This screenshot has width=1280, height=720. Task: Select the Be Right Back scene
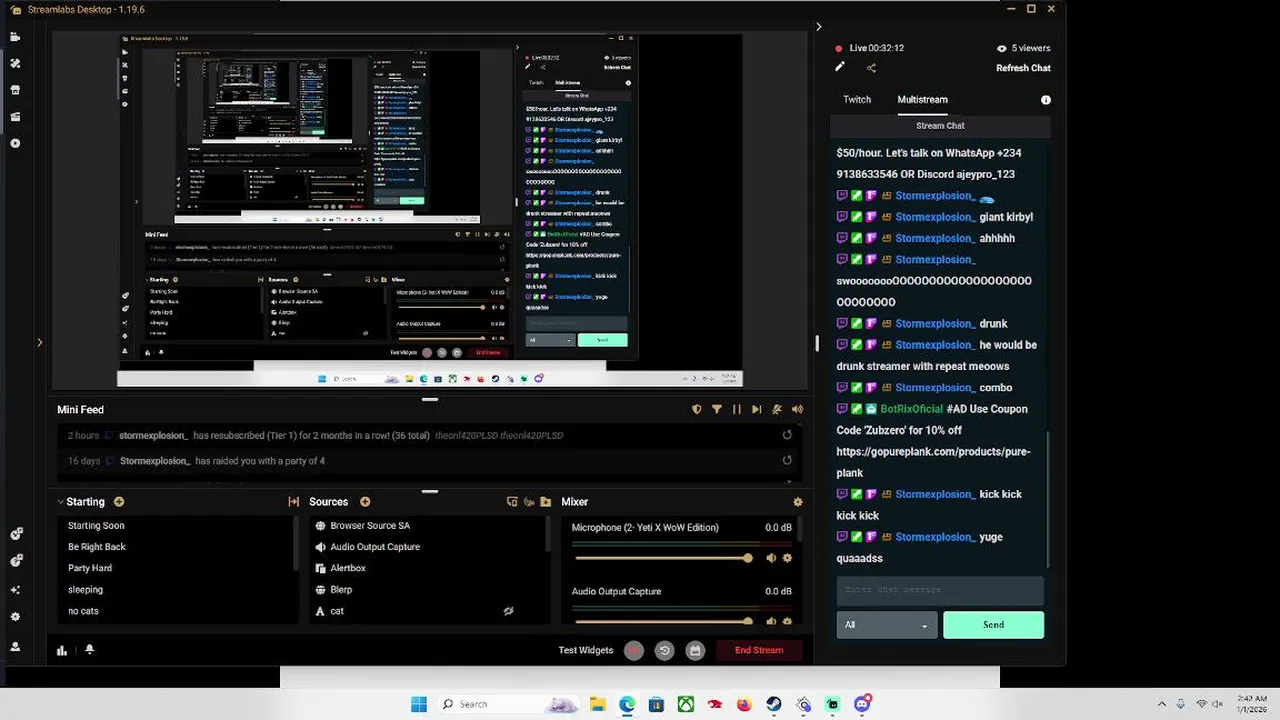click(97, 547)
